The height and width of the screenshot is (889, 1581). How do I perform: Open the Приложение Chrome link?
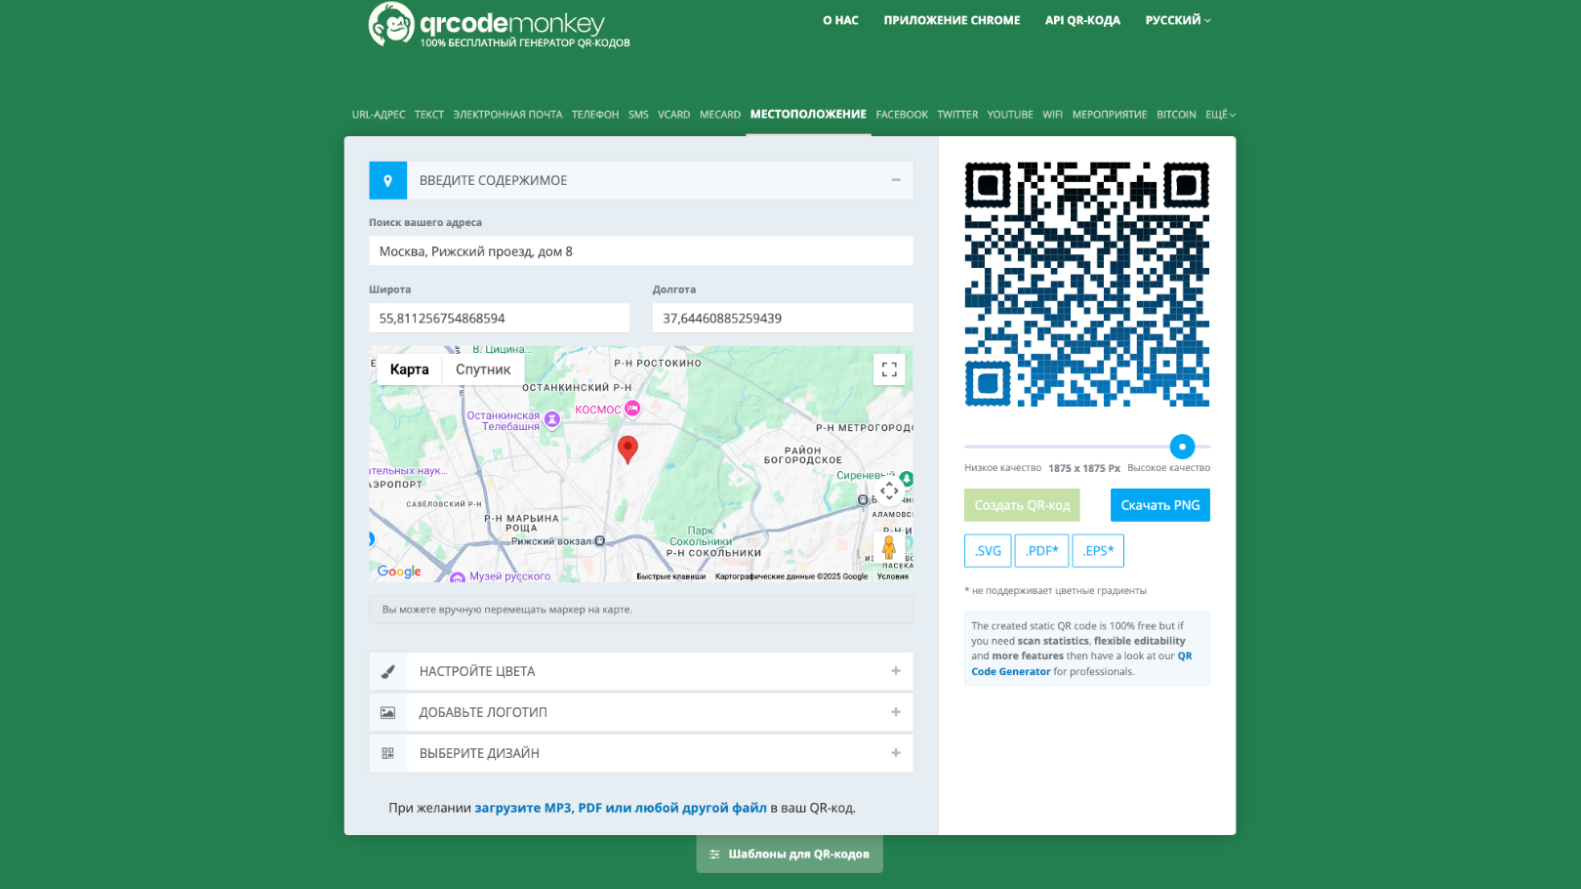(952, 20)
